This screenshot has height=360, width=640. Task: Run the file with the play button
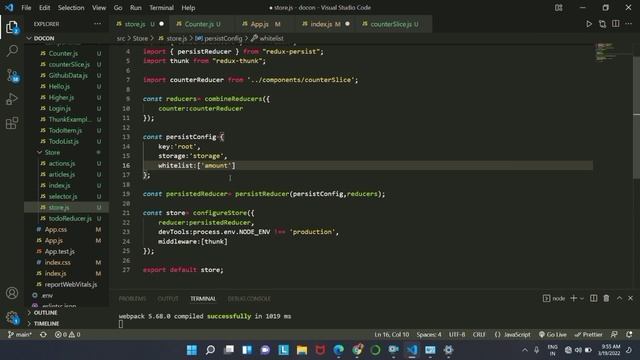pyautogui.click(x=589, y=24)
